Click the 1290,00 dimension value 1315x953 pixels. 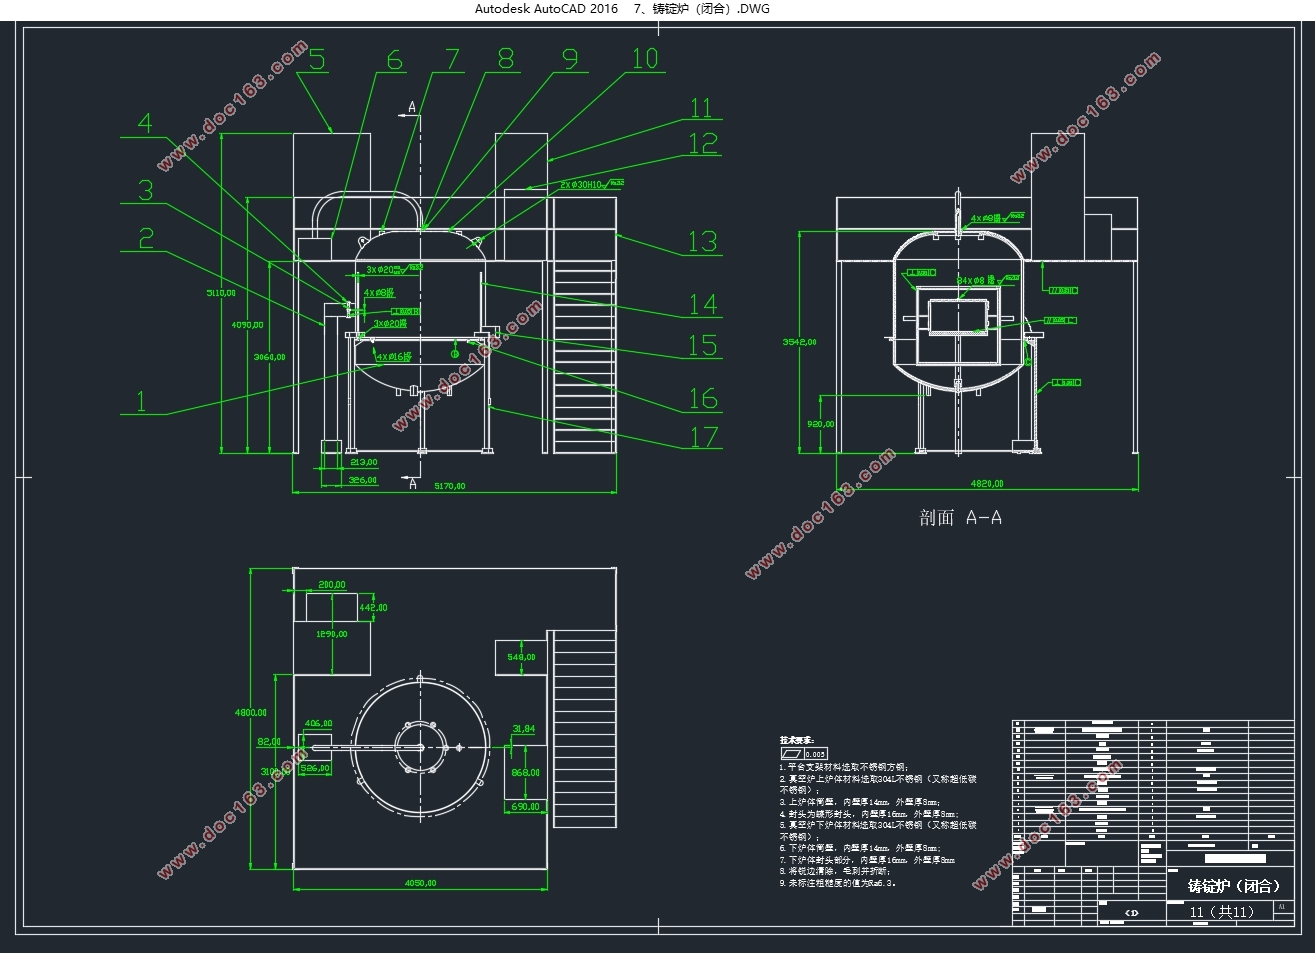pos(332,634)
